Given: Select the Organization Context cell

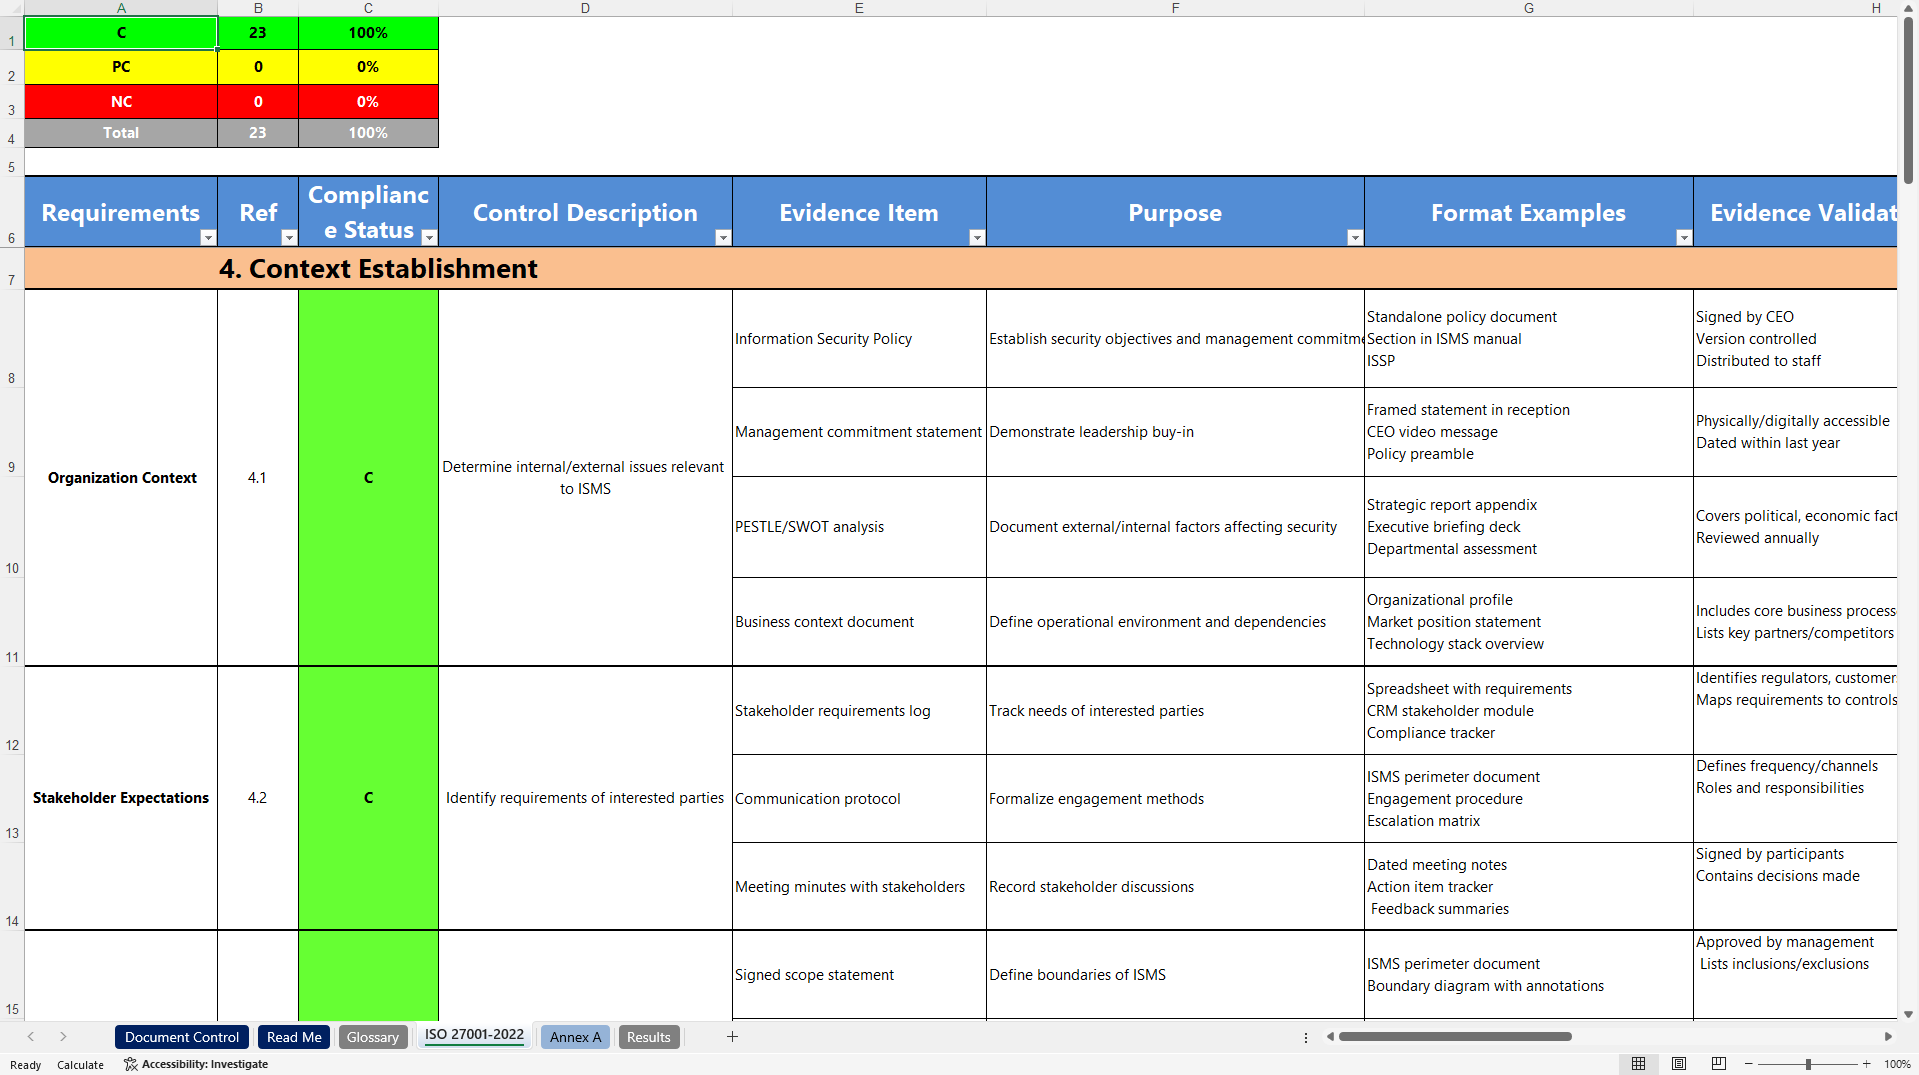Looking at the screenshot, I should coord(121,478).
